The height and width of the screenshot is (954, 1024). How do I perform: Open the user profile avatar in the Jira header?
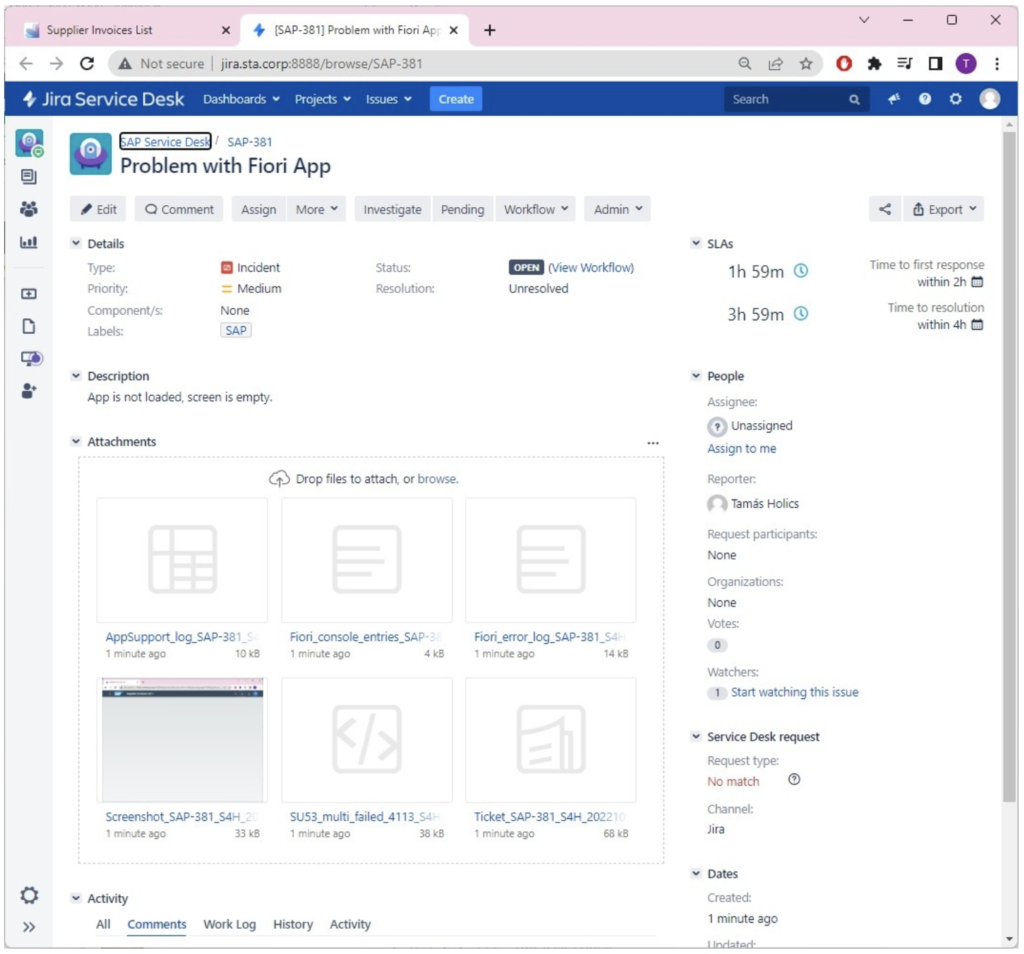click(x=989, y=99)
